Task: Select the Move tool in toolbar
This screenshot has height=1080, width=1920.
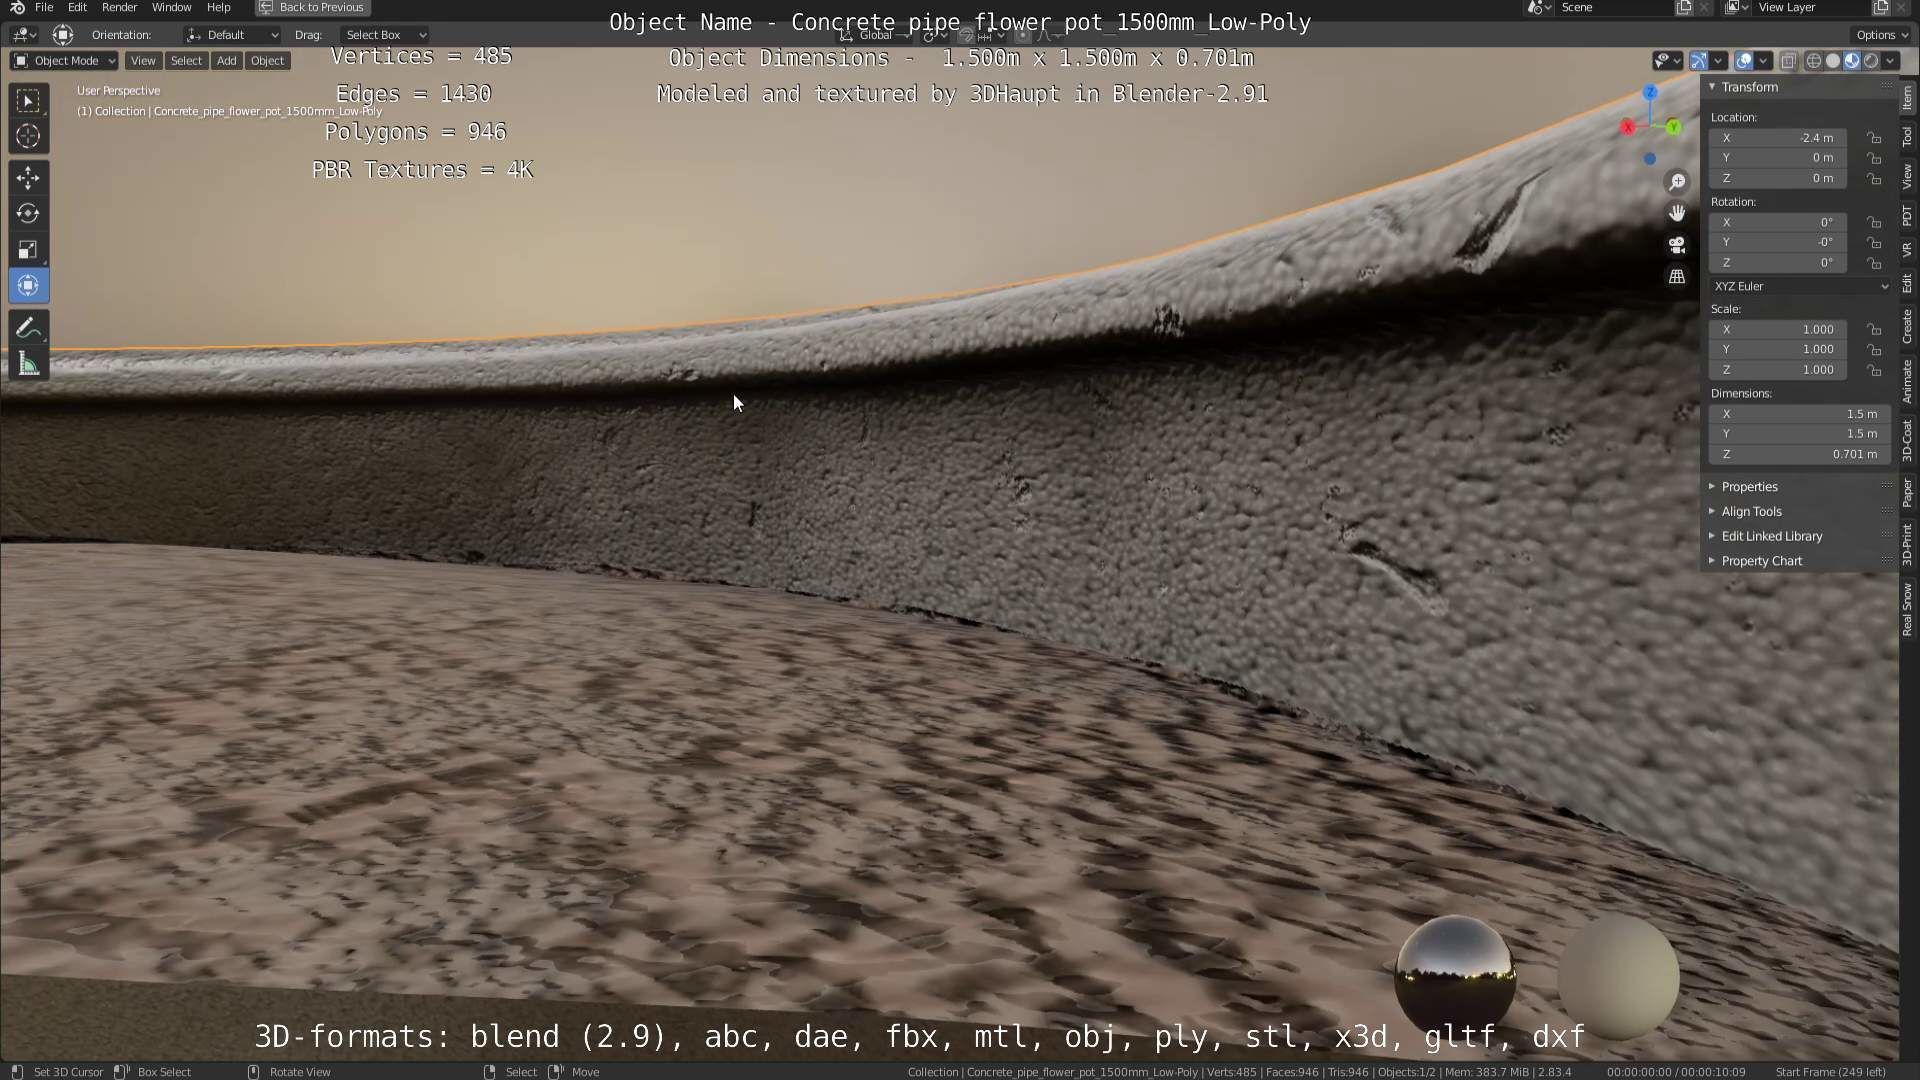Action: pos(28,178)
